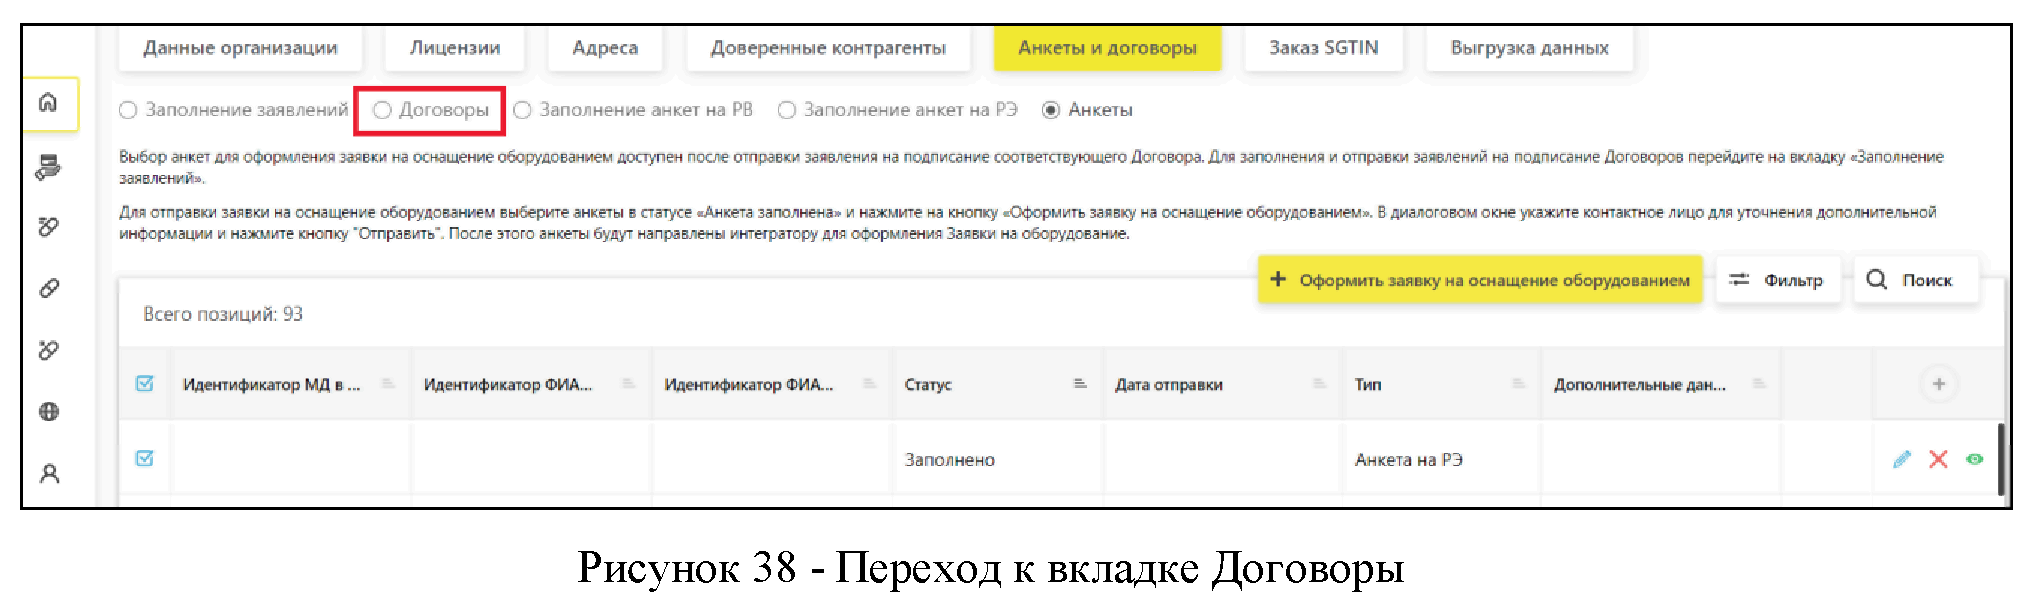
Task: Open the Статус column menu
Action: [1080, 384]
